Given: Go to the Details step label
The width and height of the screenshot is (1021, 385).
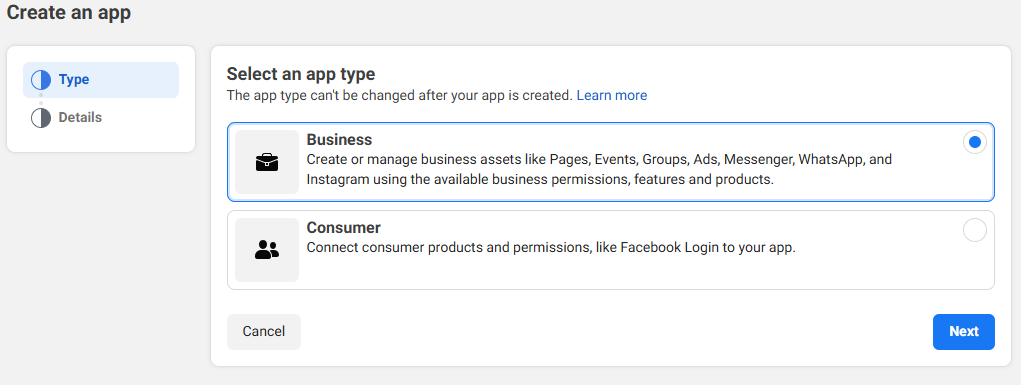Looking at the screenshot, I should coord(80,117).
